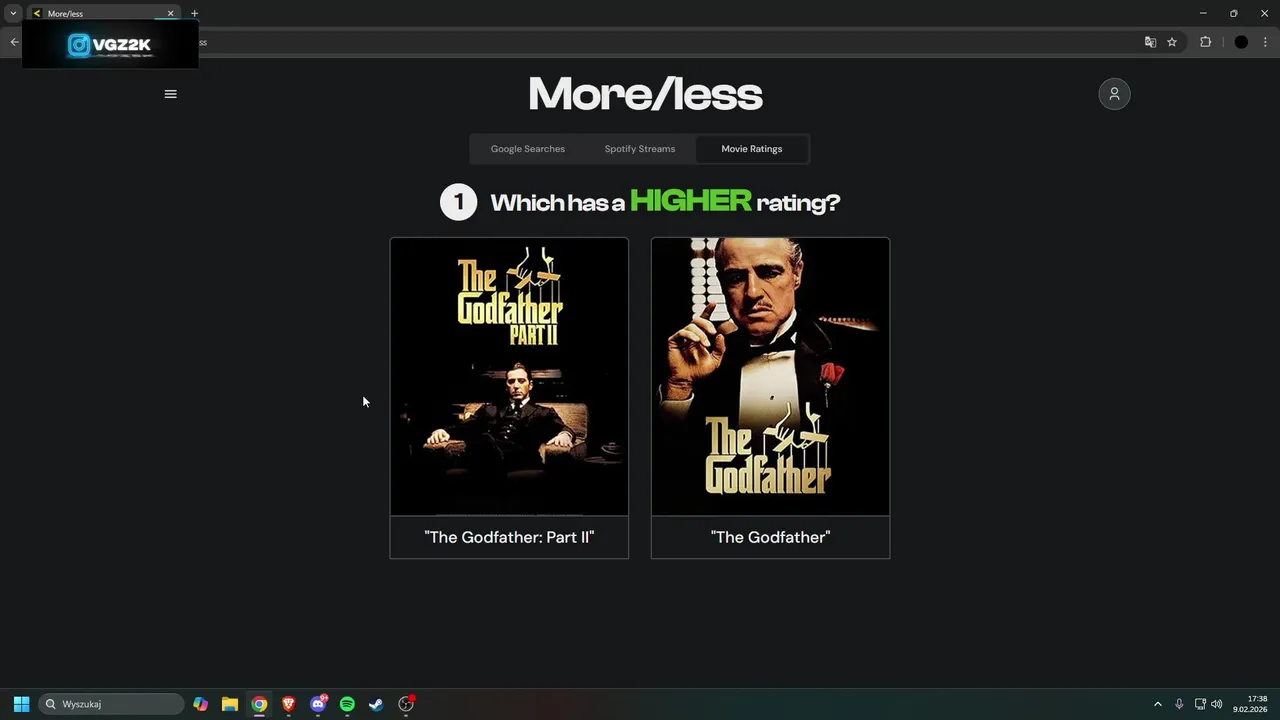Pick "The Godfather: Part II" title label
The height and width of the screenshot is (720, 1280).
tap(509, 537)
